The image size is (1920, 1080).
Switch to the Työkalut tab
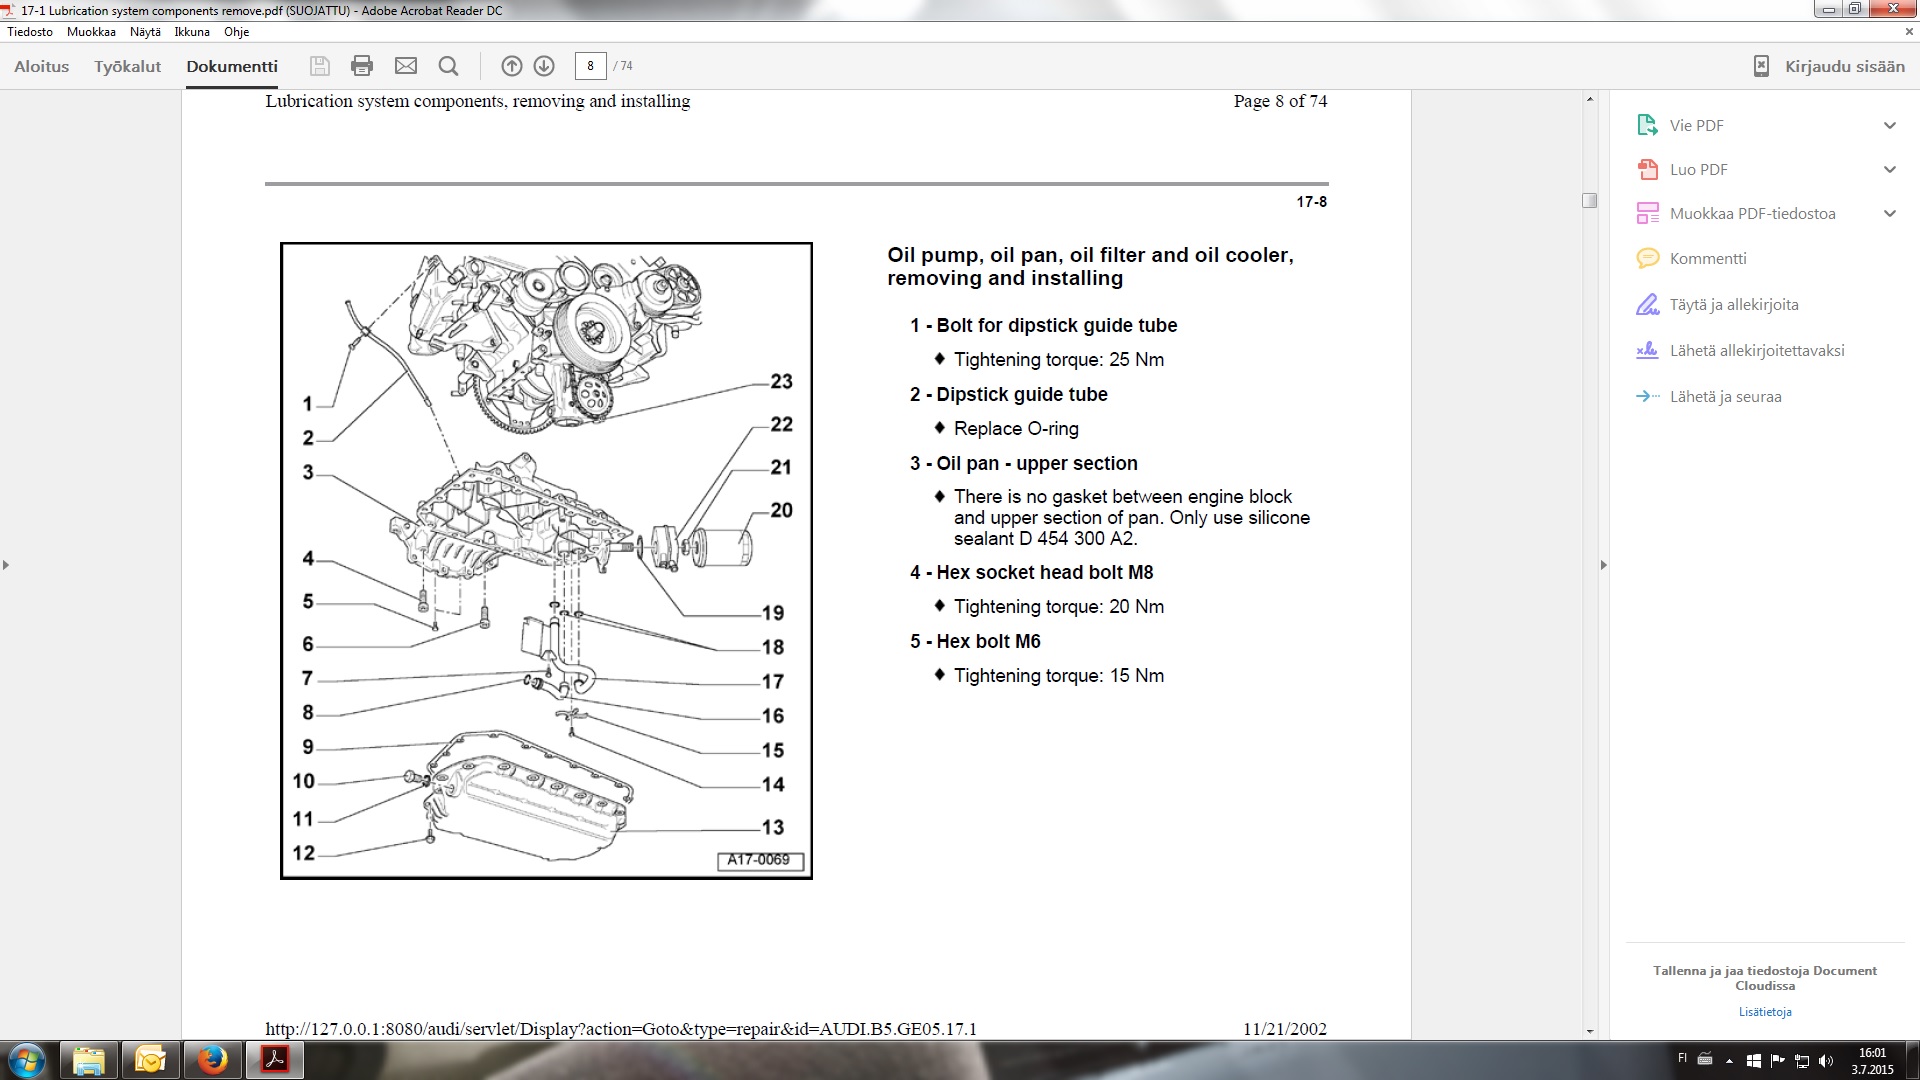point(127,66)
